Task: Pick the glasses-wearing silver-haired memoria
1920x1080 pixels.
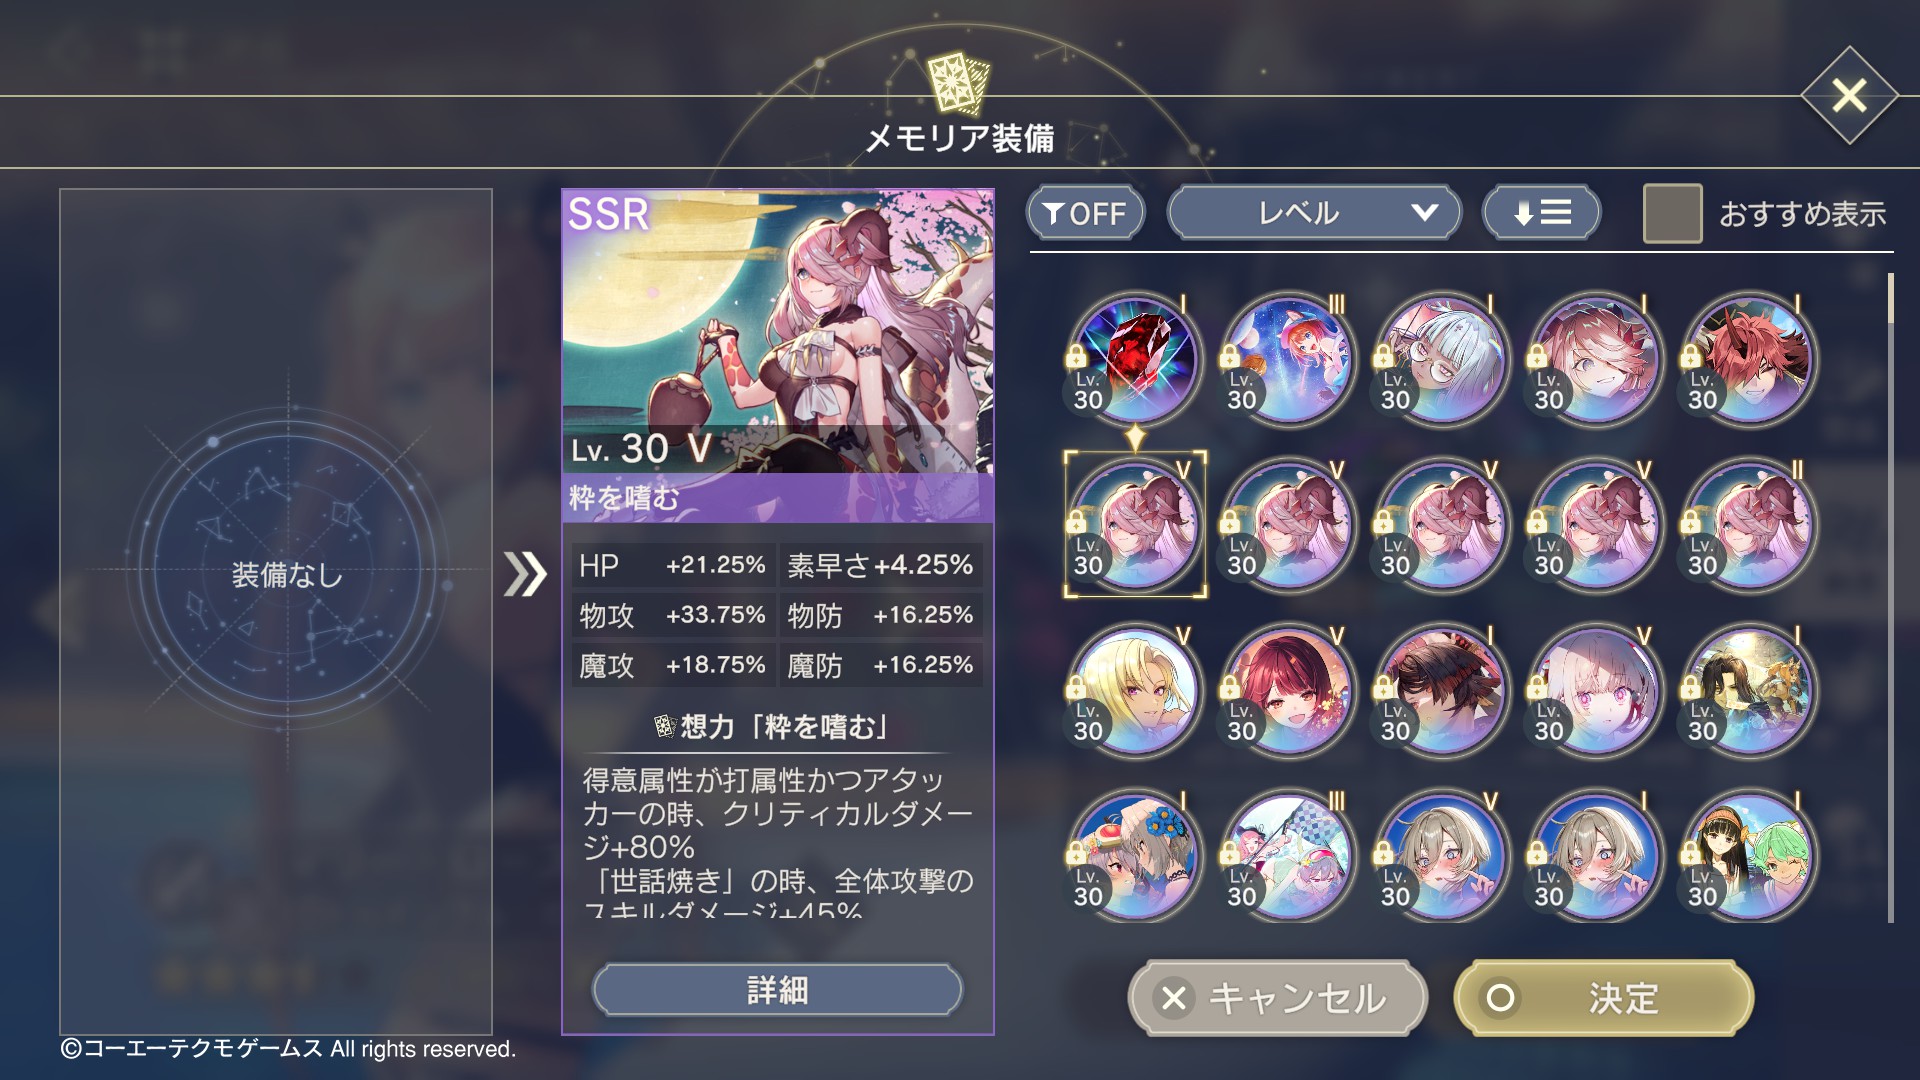Action: tap(1442, 360)
